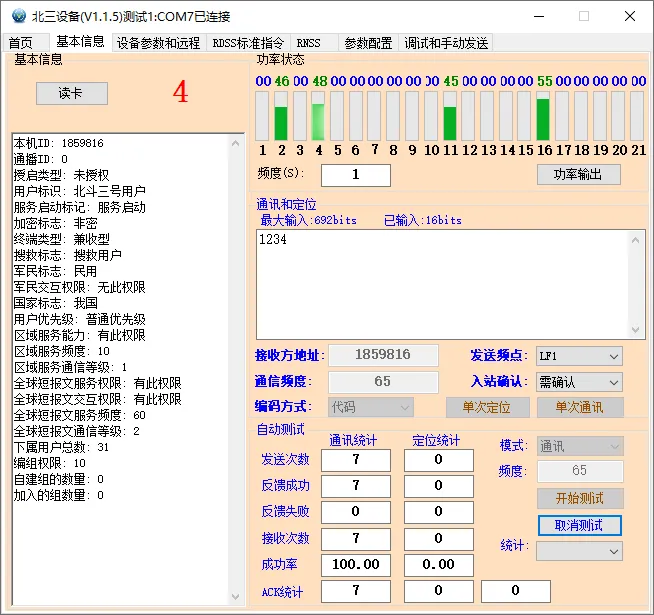Click the channel 16 power bar
This screenshot has height=615, width=654.
543,116
